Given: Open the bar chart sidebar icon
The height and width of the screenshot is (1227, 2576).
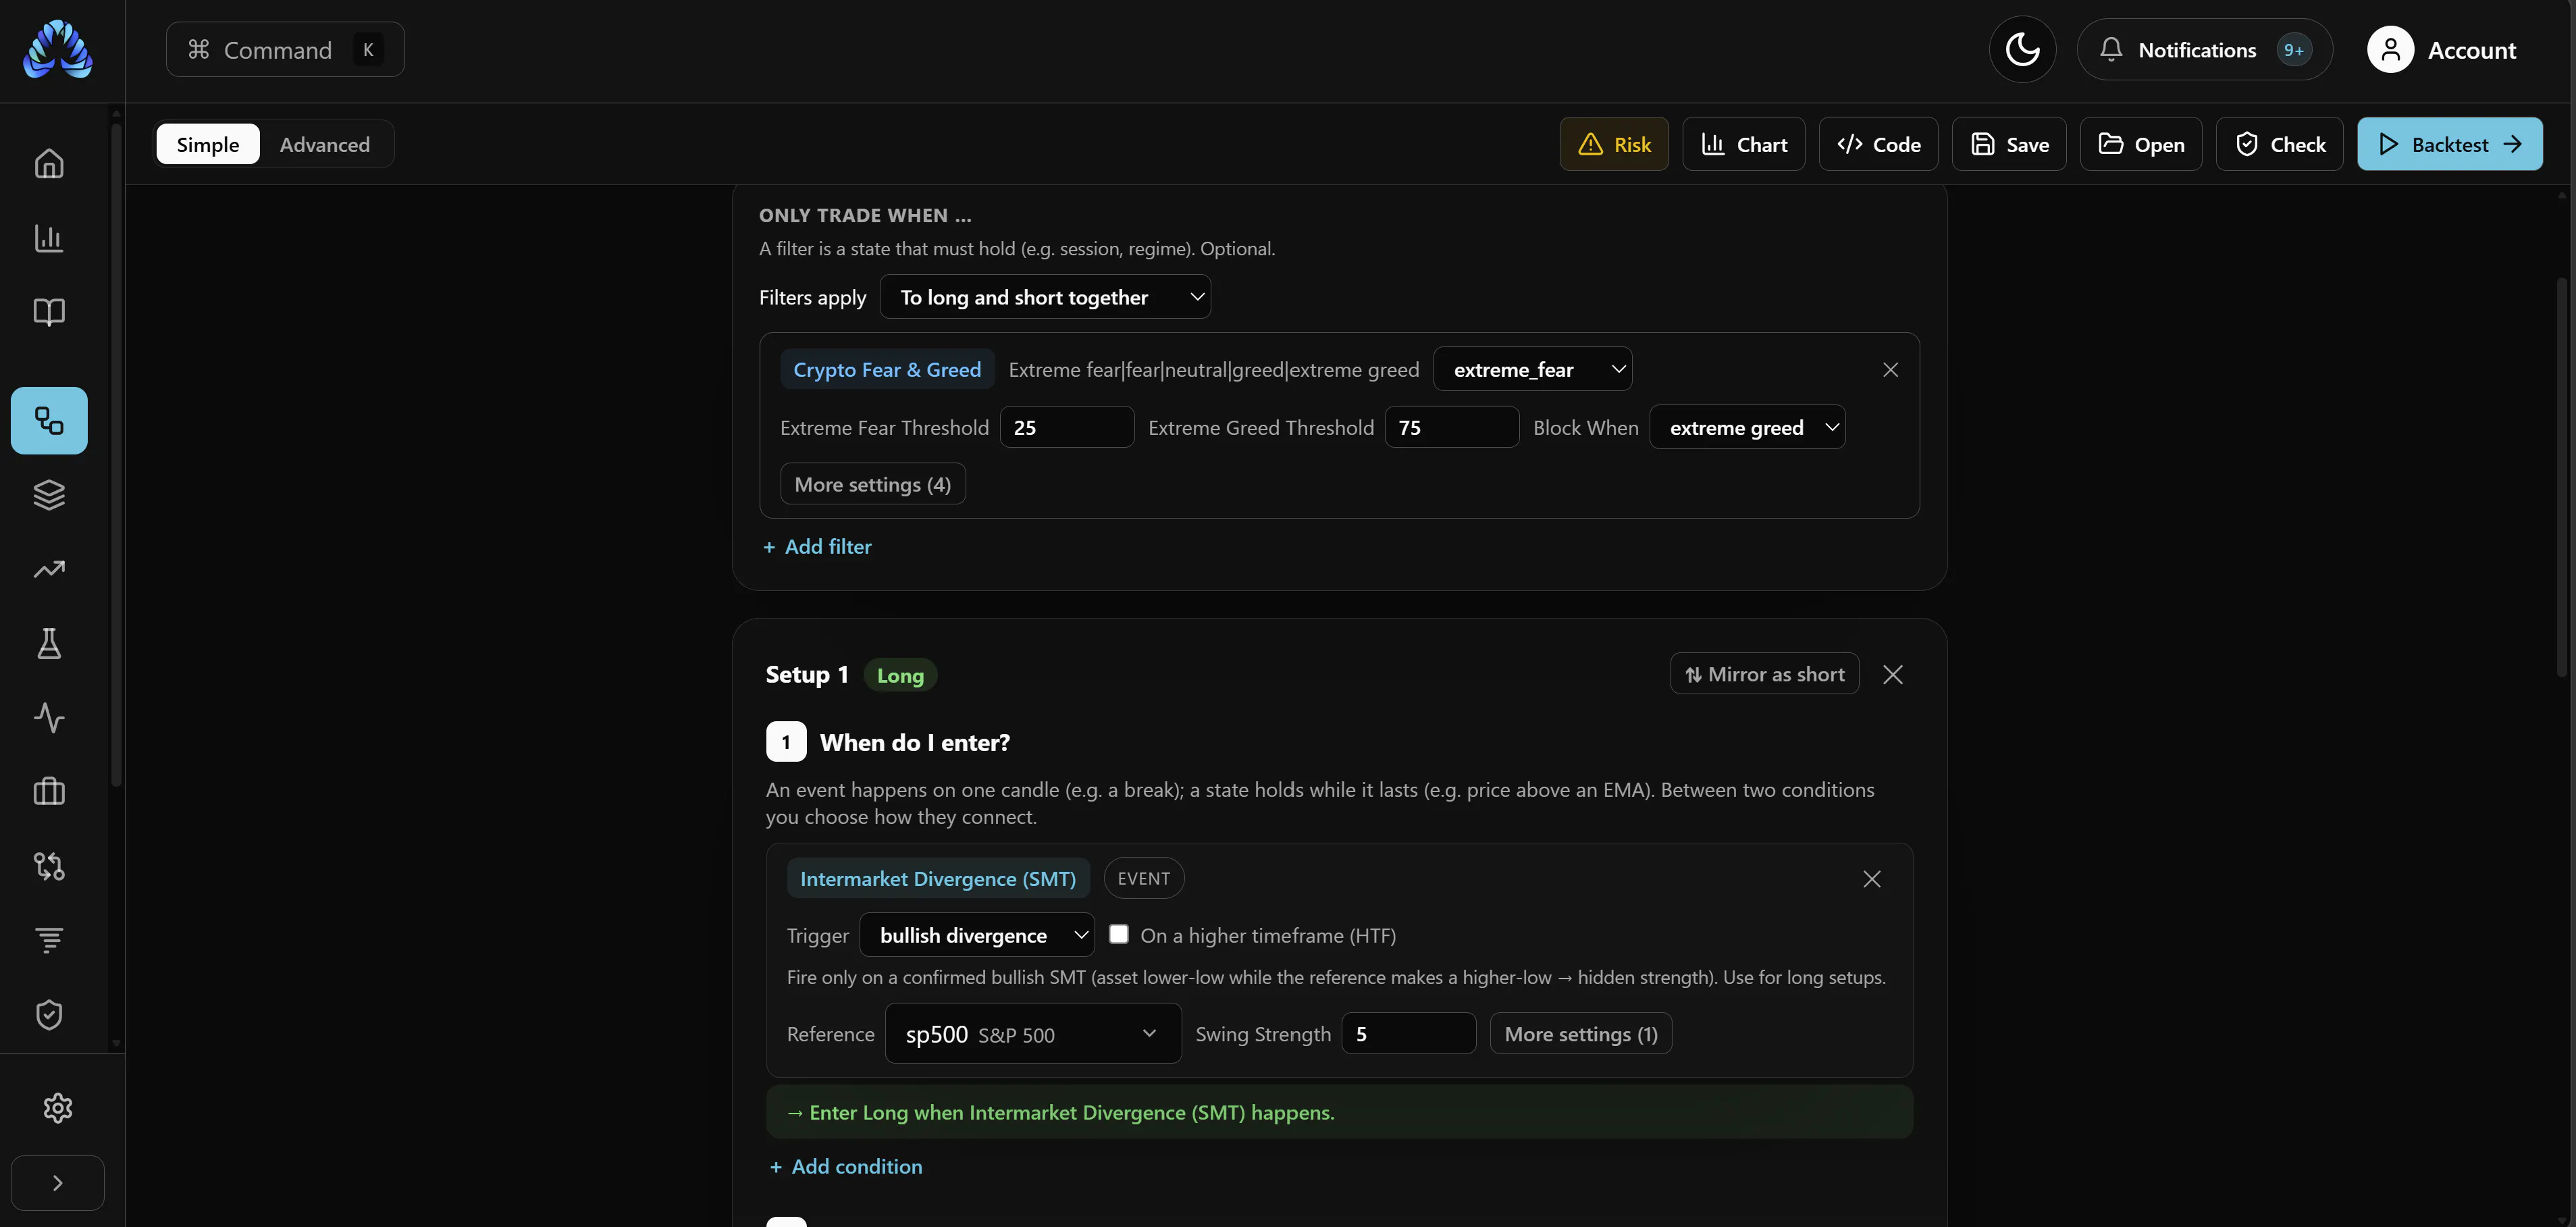Looking at the screenshot, I should (x=49, y=238).
